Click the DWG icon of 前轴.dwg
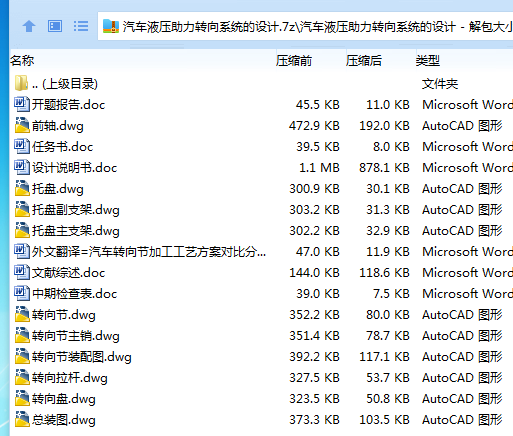513x436 pixels. click(22, 125)
